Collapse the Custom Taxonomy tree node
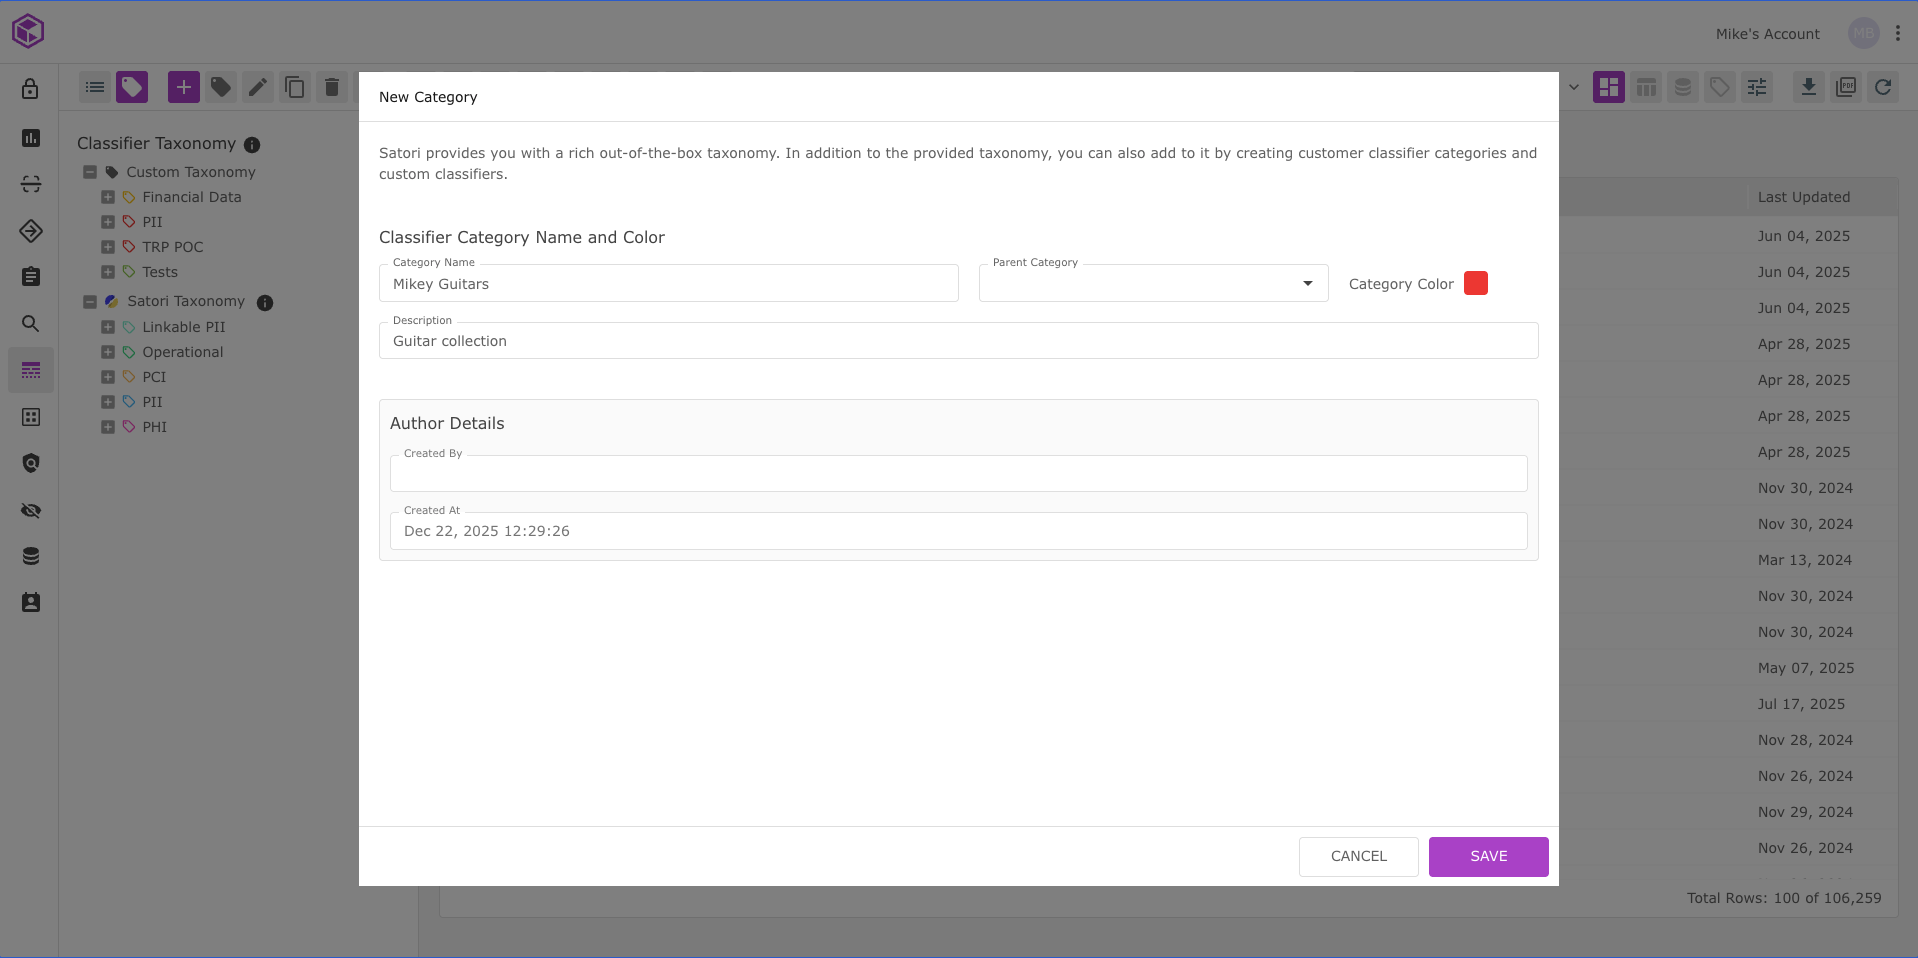The image size is (1918, 958). coord(90,172)
